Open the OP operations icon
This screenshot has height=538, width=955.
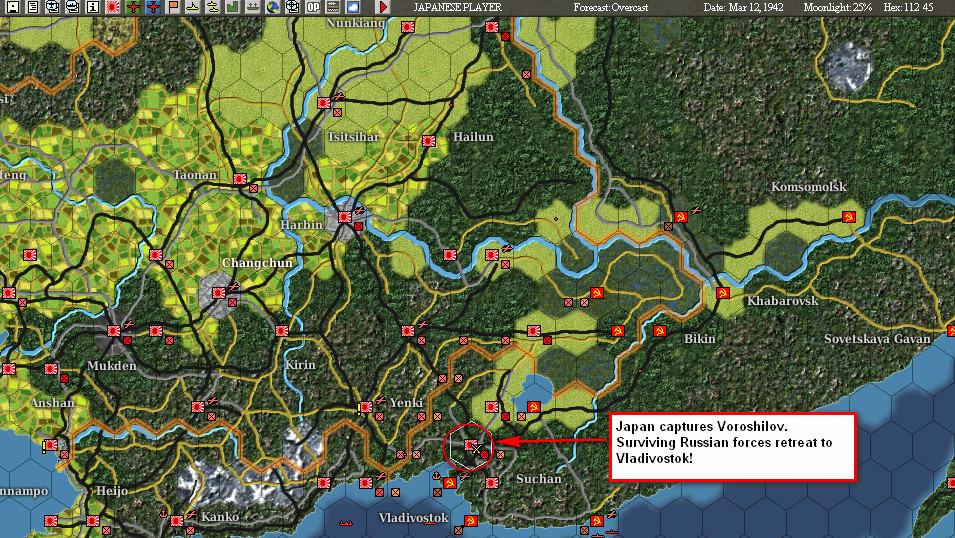click(x=313, y=7)
